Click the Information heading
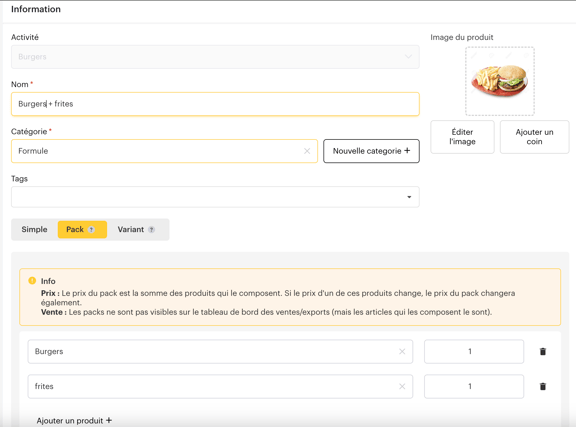This screenshot has width=576, height=427. point(36,9)
